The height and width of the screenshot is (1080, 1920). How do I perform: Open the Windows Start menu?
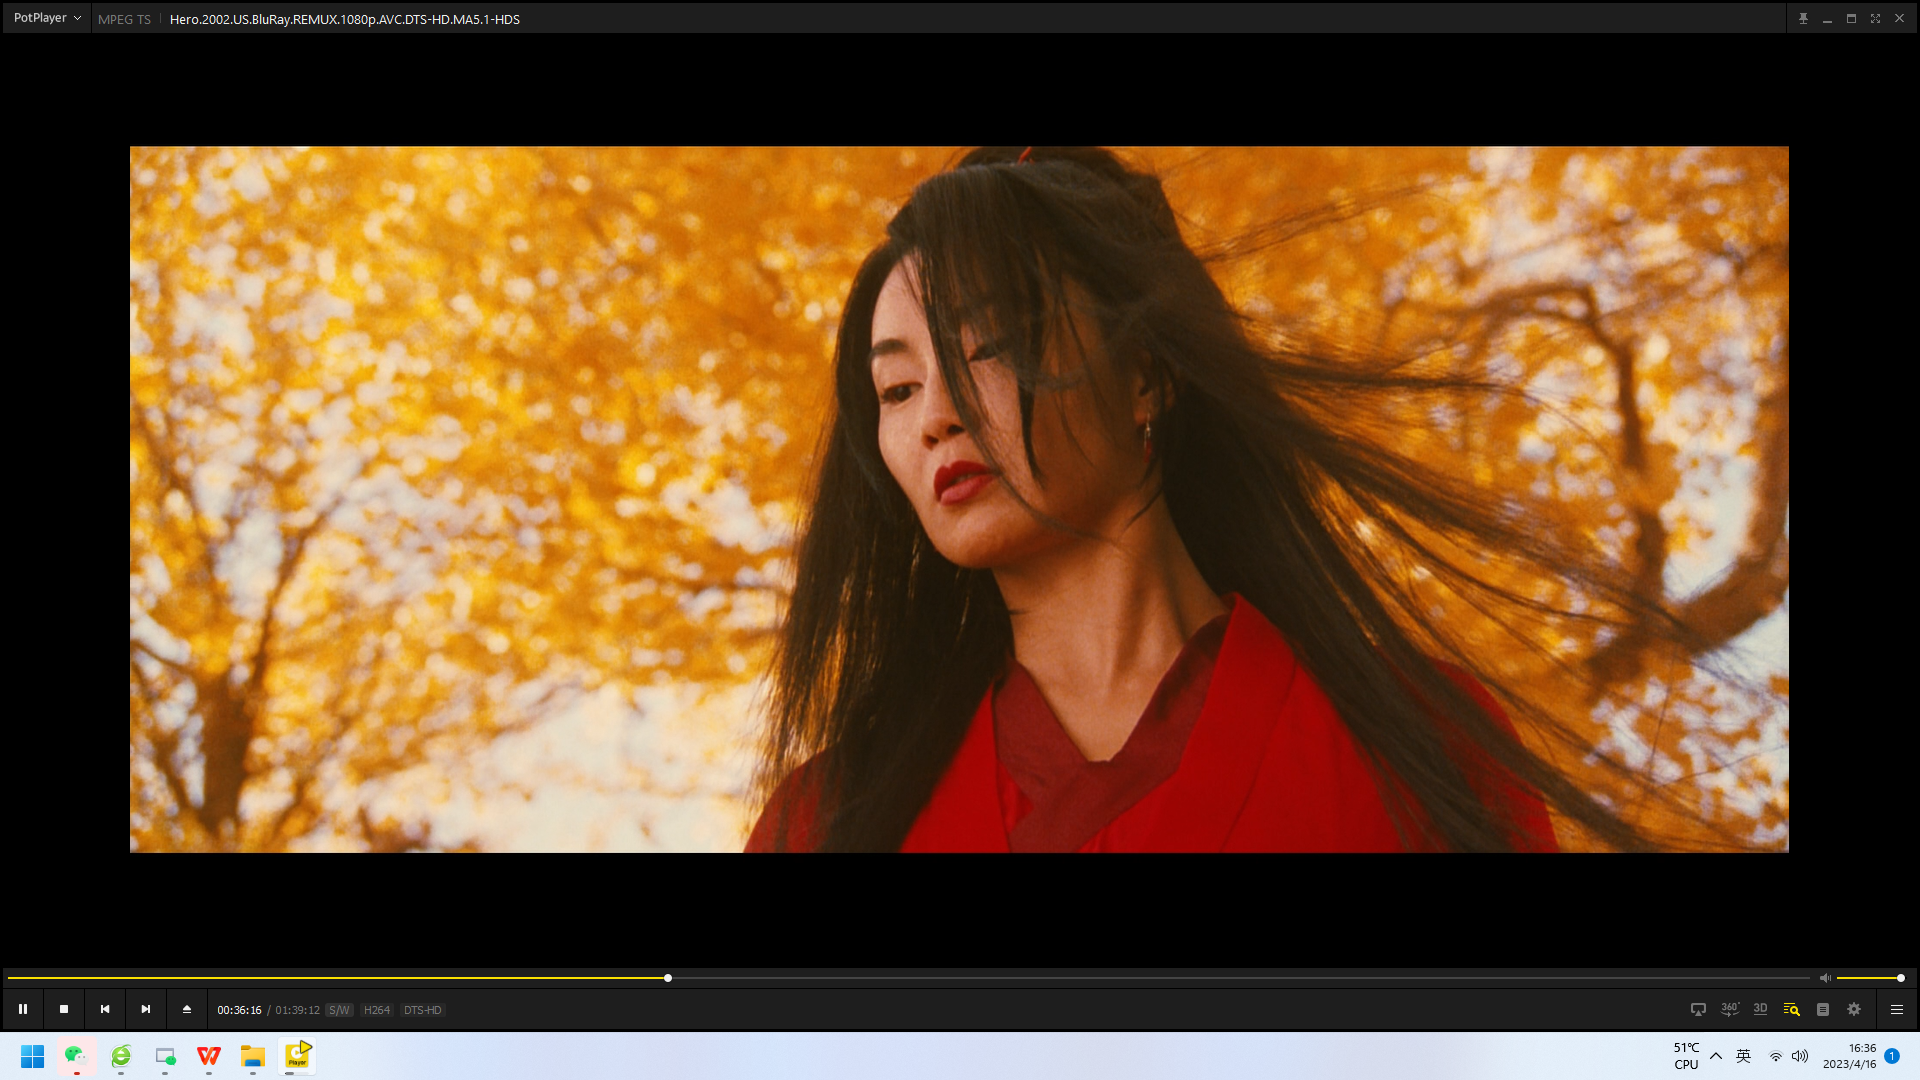tap(33, 1056)
